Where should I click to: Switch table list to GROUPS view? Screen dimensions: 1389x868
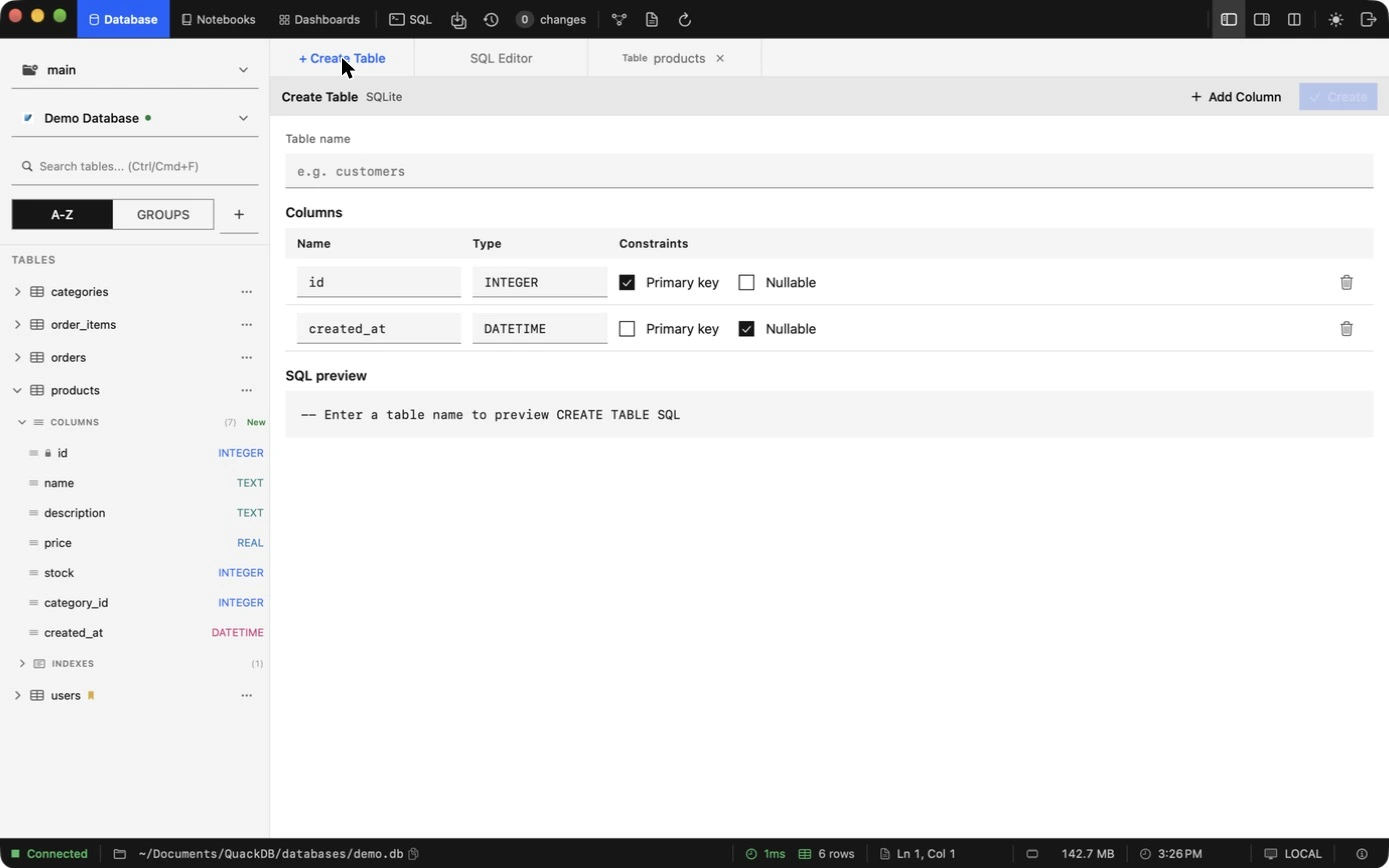(x=163, y=214)
